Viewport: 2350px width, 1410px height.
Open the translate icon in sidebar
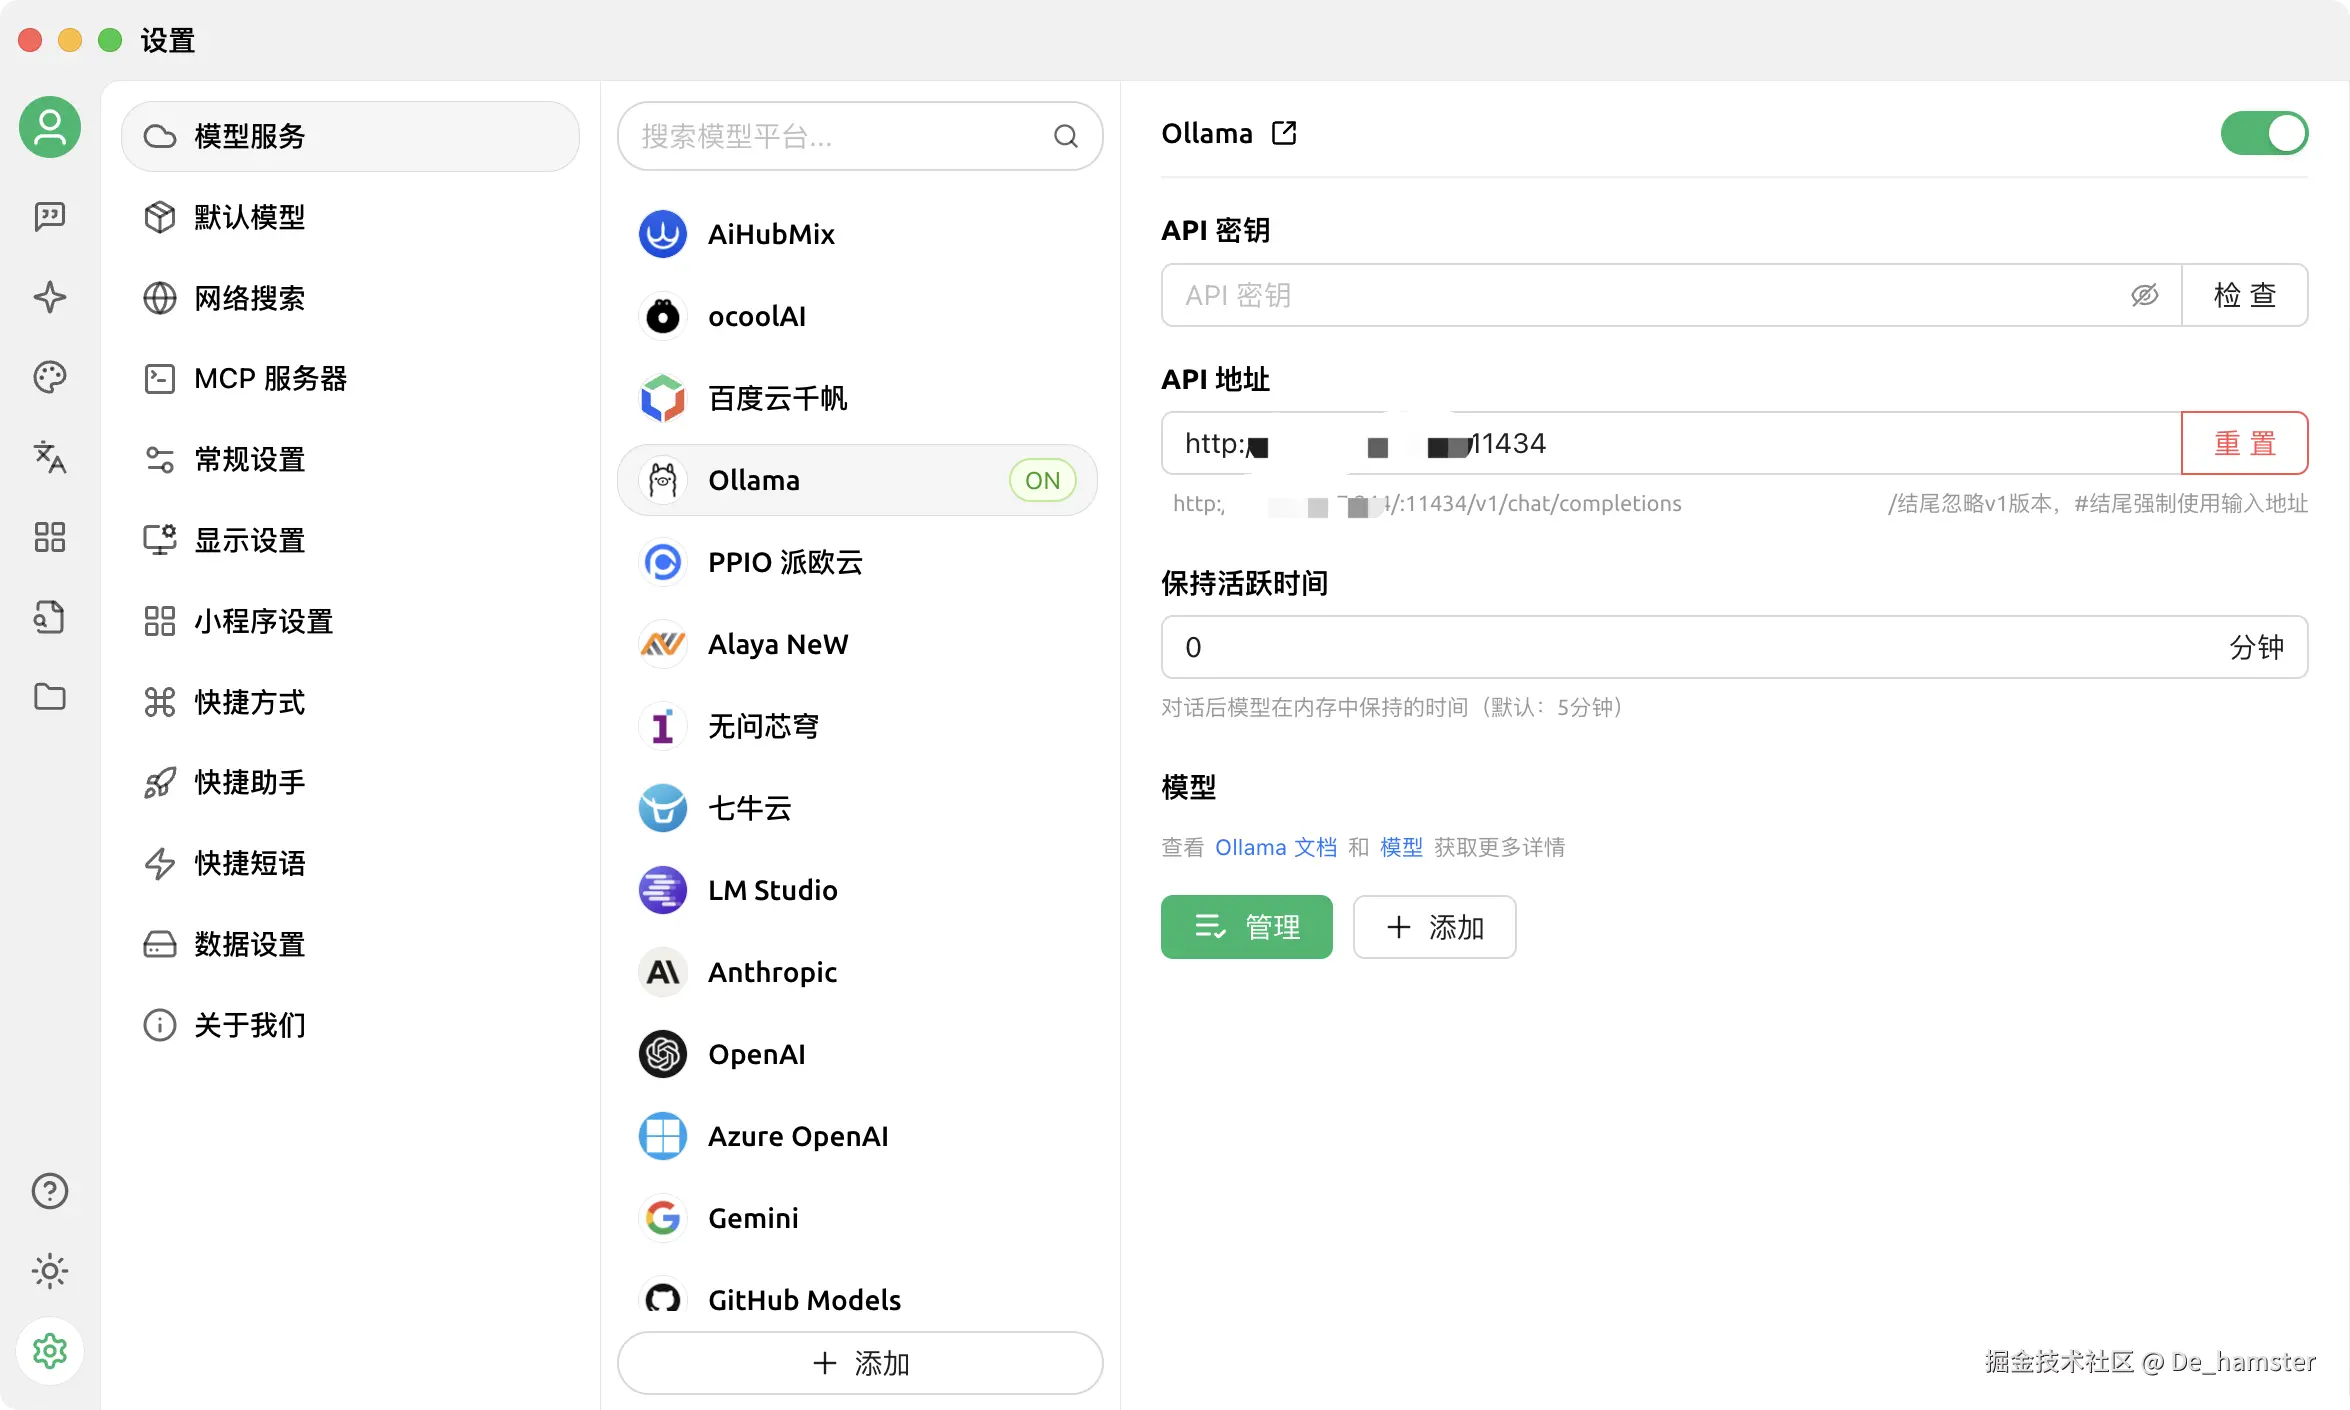pyautogui.click(x=49, y=457)
